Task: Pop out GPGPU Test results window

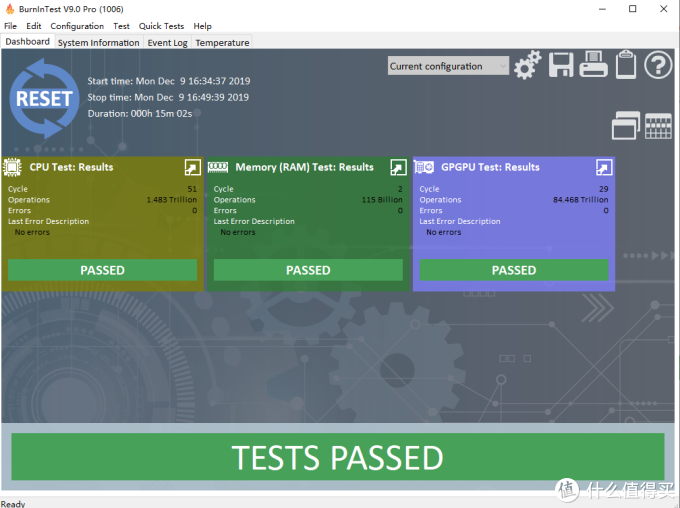Action: [604, 167]
